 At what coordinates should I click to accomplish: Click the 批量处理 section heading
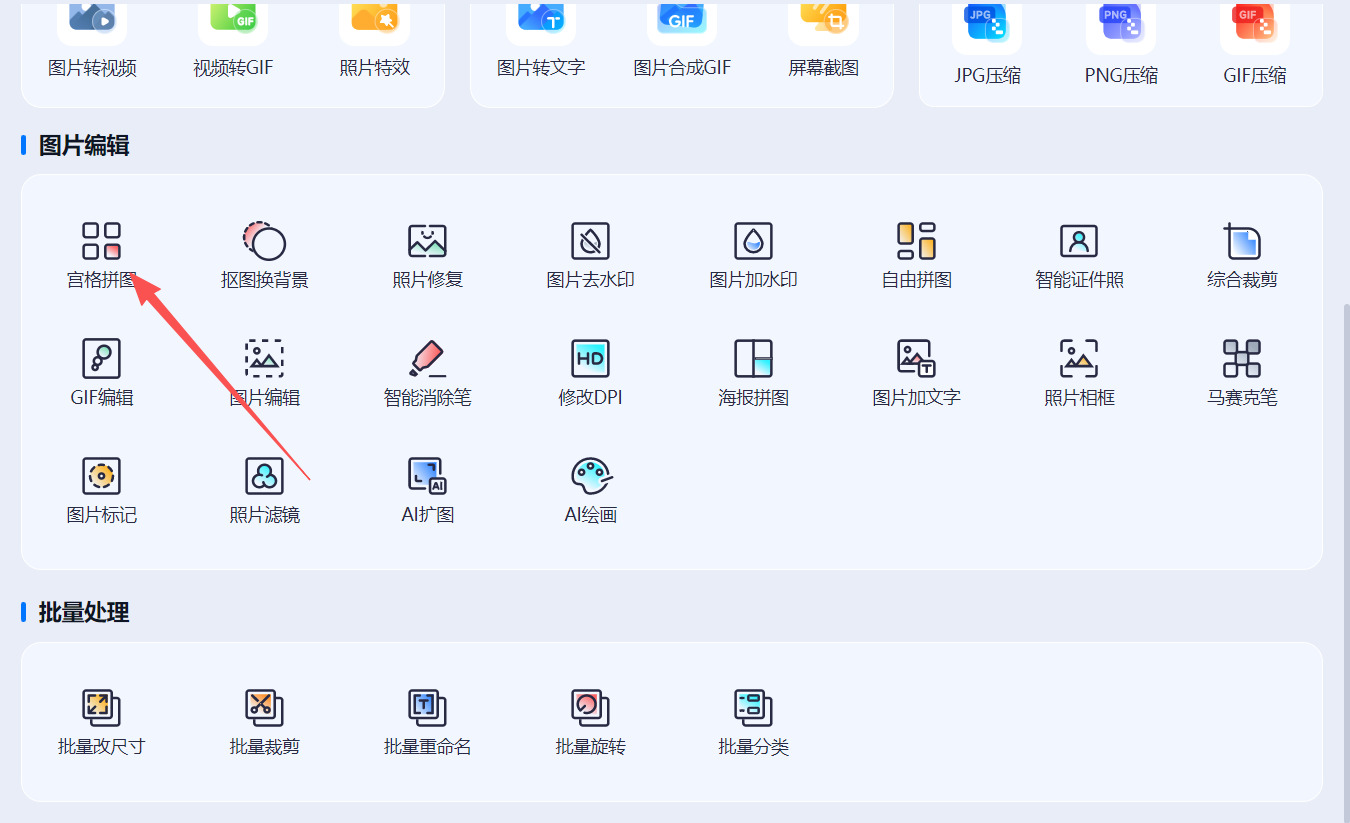[x=84, y=612]
